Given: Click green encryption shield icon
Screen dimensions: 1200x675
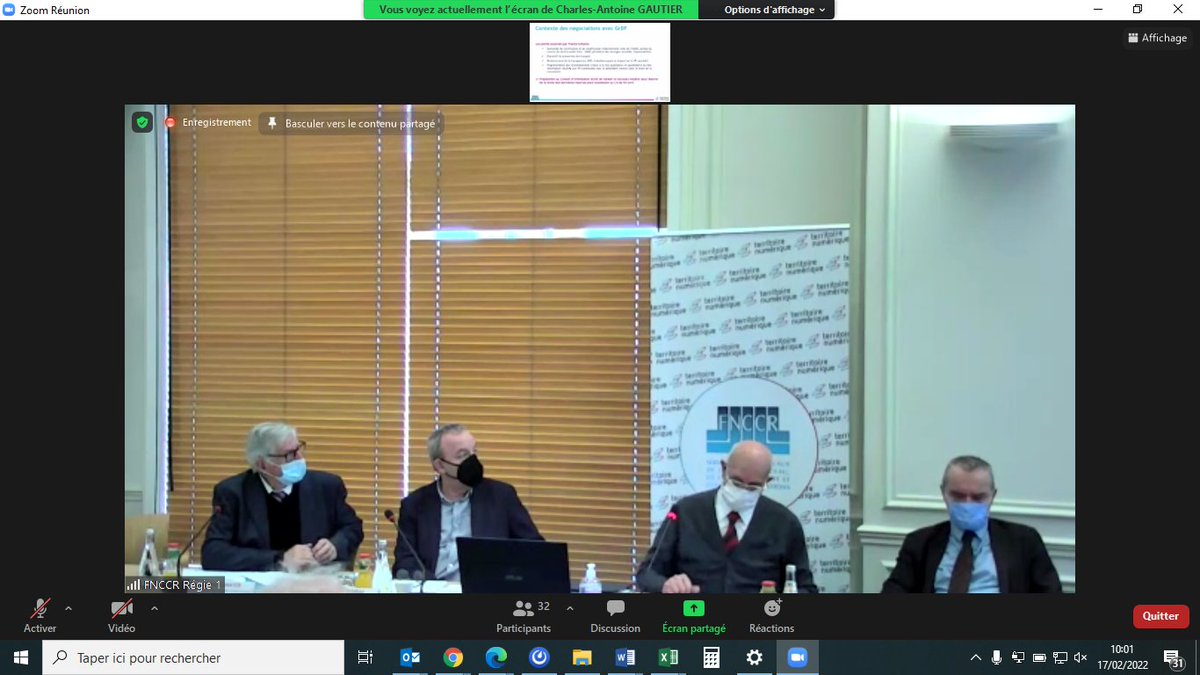Looking at the screenshot, I should pos(142,123).
